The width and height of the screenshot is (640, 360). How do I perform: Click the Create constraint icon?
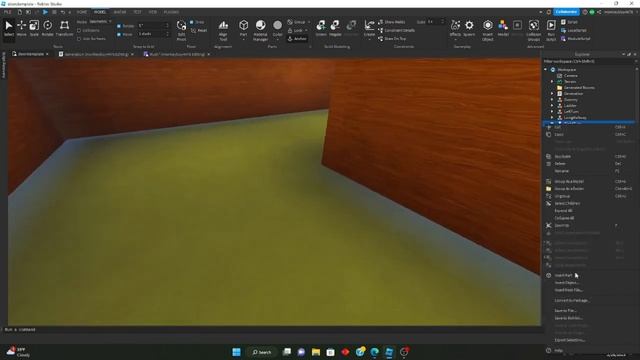369,29
